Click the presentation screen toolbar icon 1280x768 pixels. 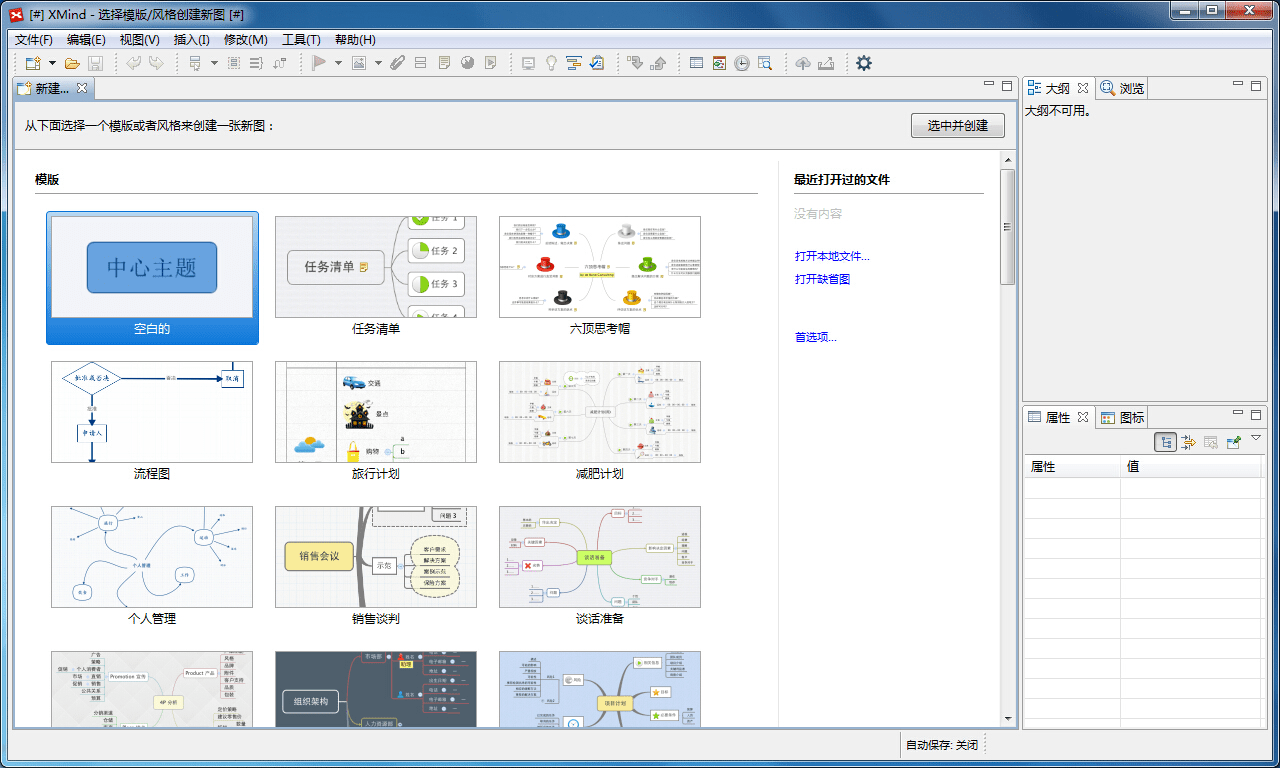coord(528,63)
